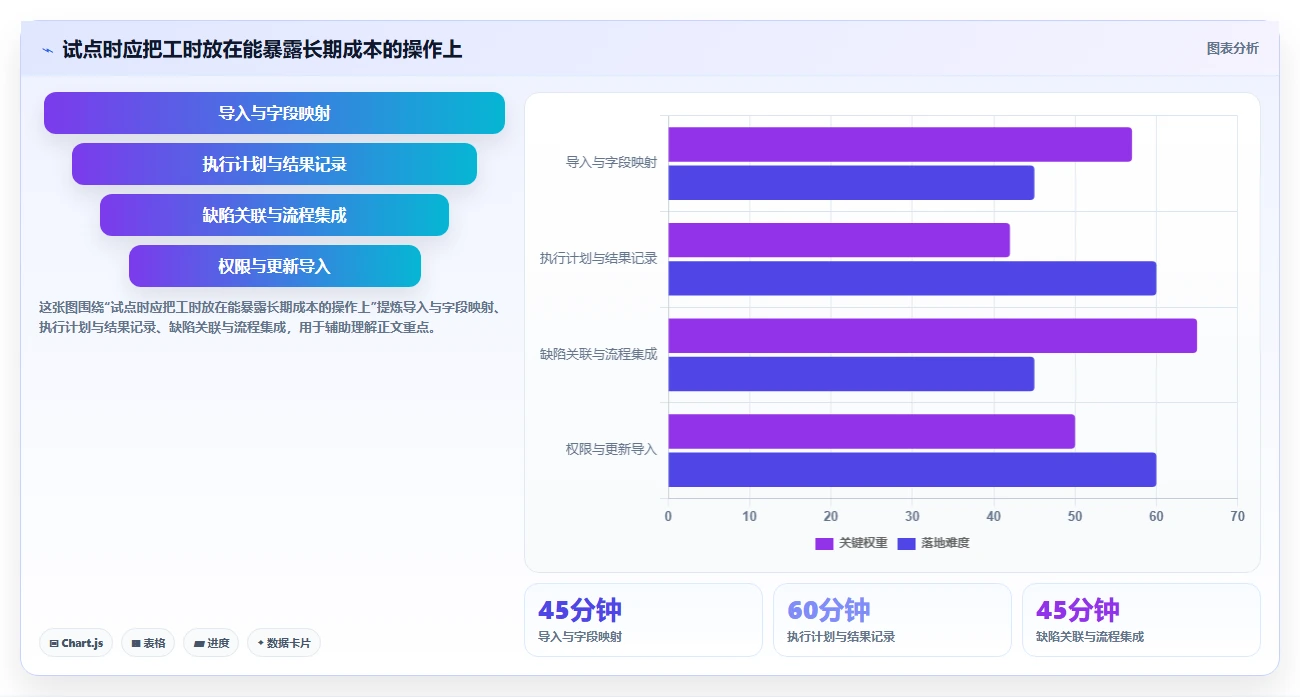Open the 60分钟 执行计划与结果记录 data card
The height and width of the screenshot is (697, 1300).
[892, 620]
